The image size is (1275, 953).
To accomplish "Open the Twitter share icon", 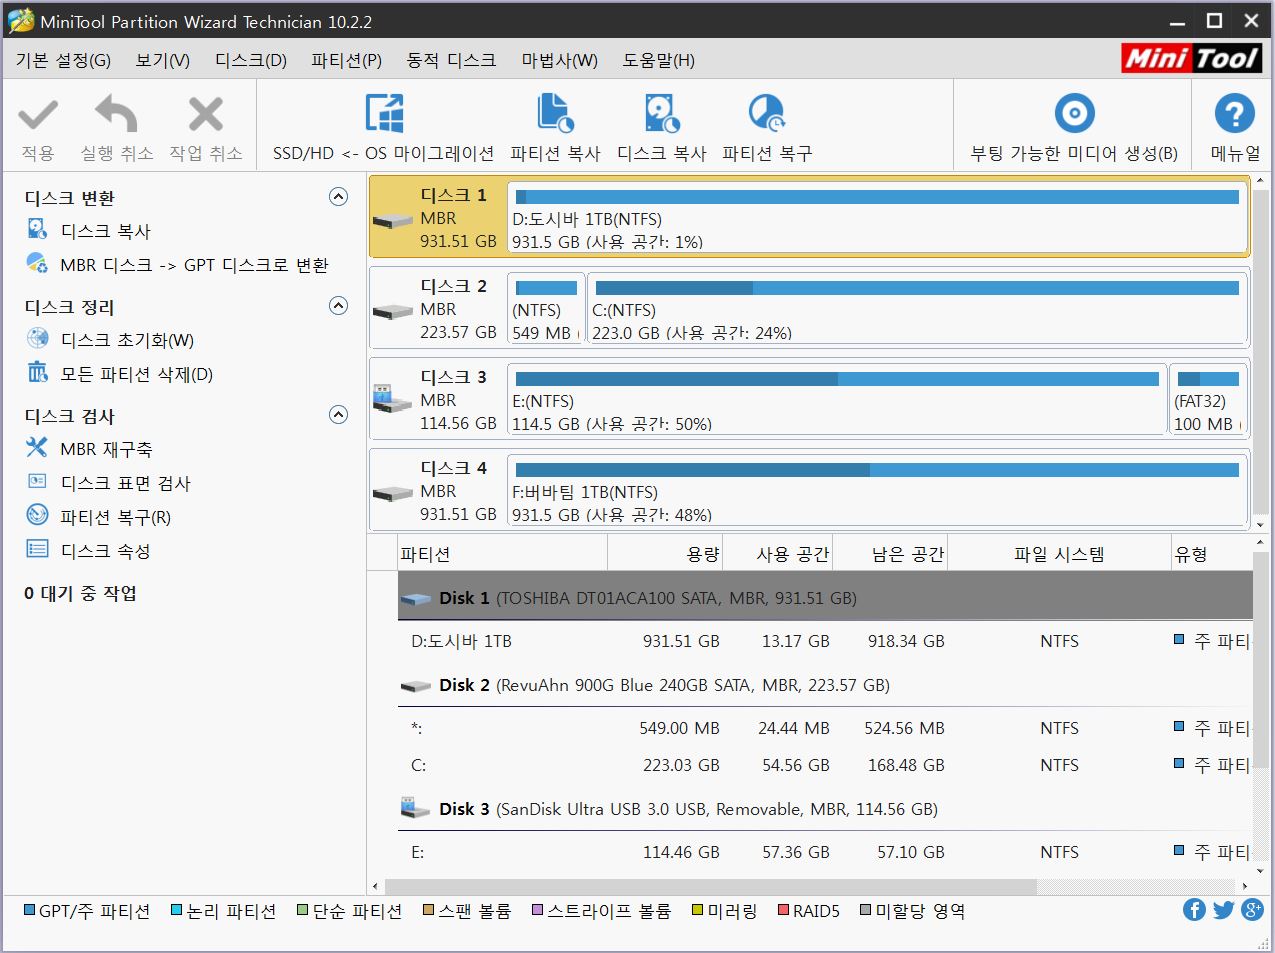I will pos(1223,909).
